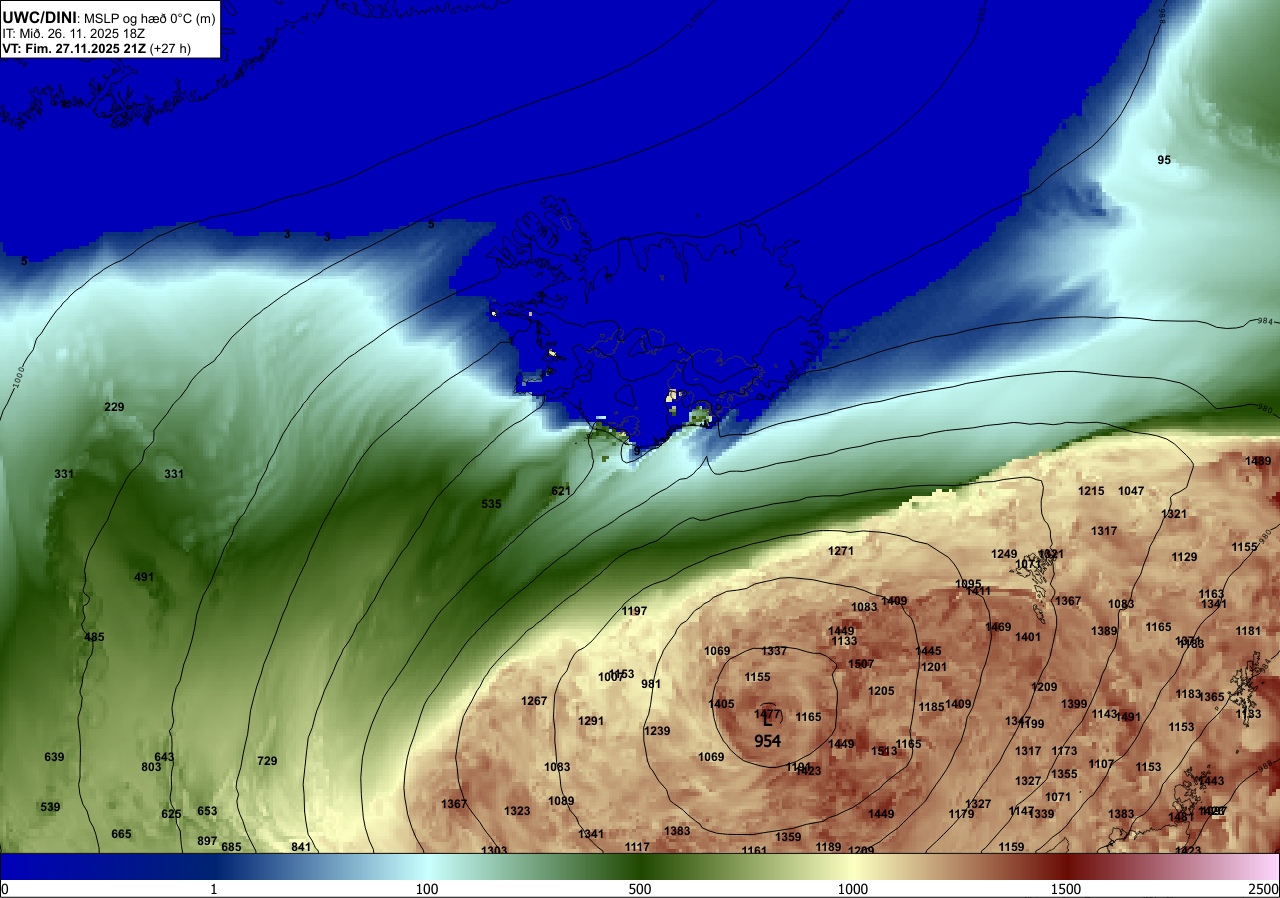Click the value 1401 on the map
The width and height of the screenshot is (1280, 898).
click(1028, 637)
